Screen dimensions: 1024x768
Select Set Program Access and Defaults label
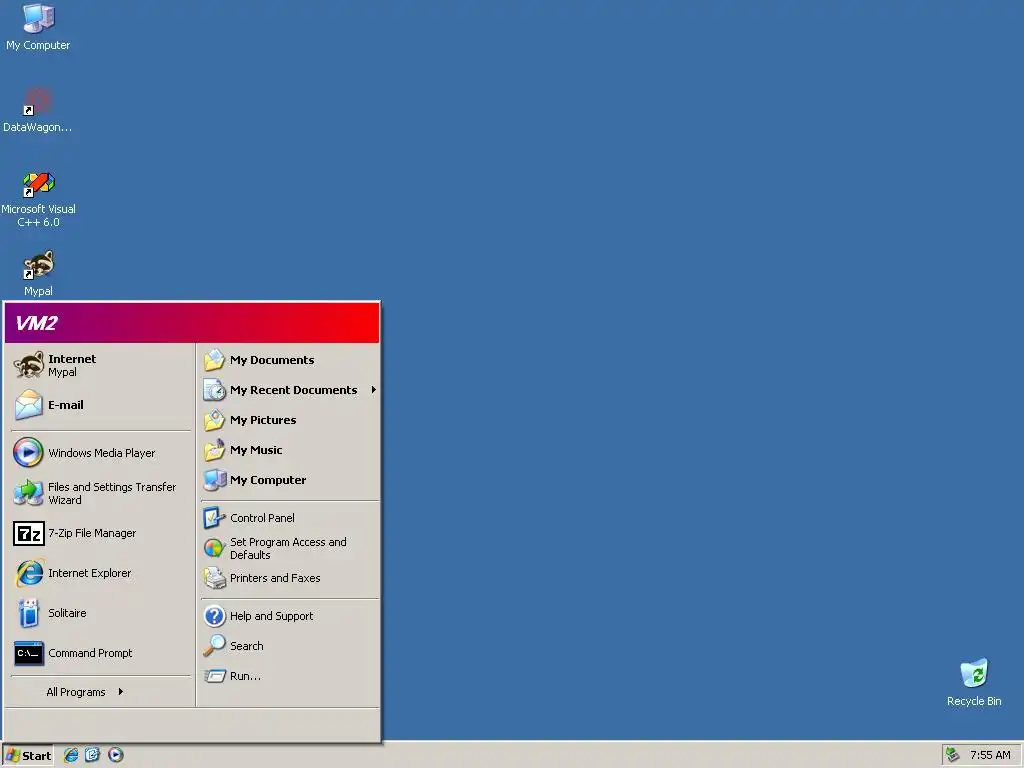coord(288,548)
